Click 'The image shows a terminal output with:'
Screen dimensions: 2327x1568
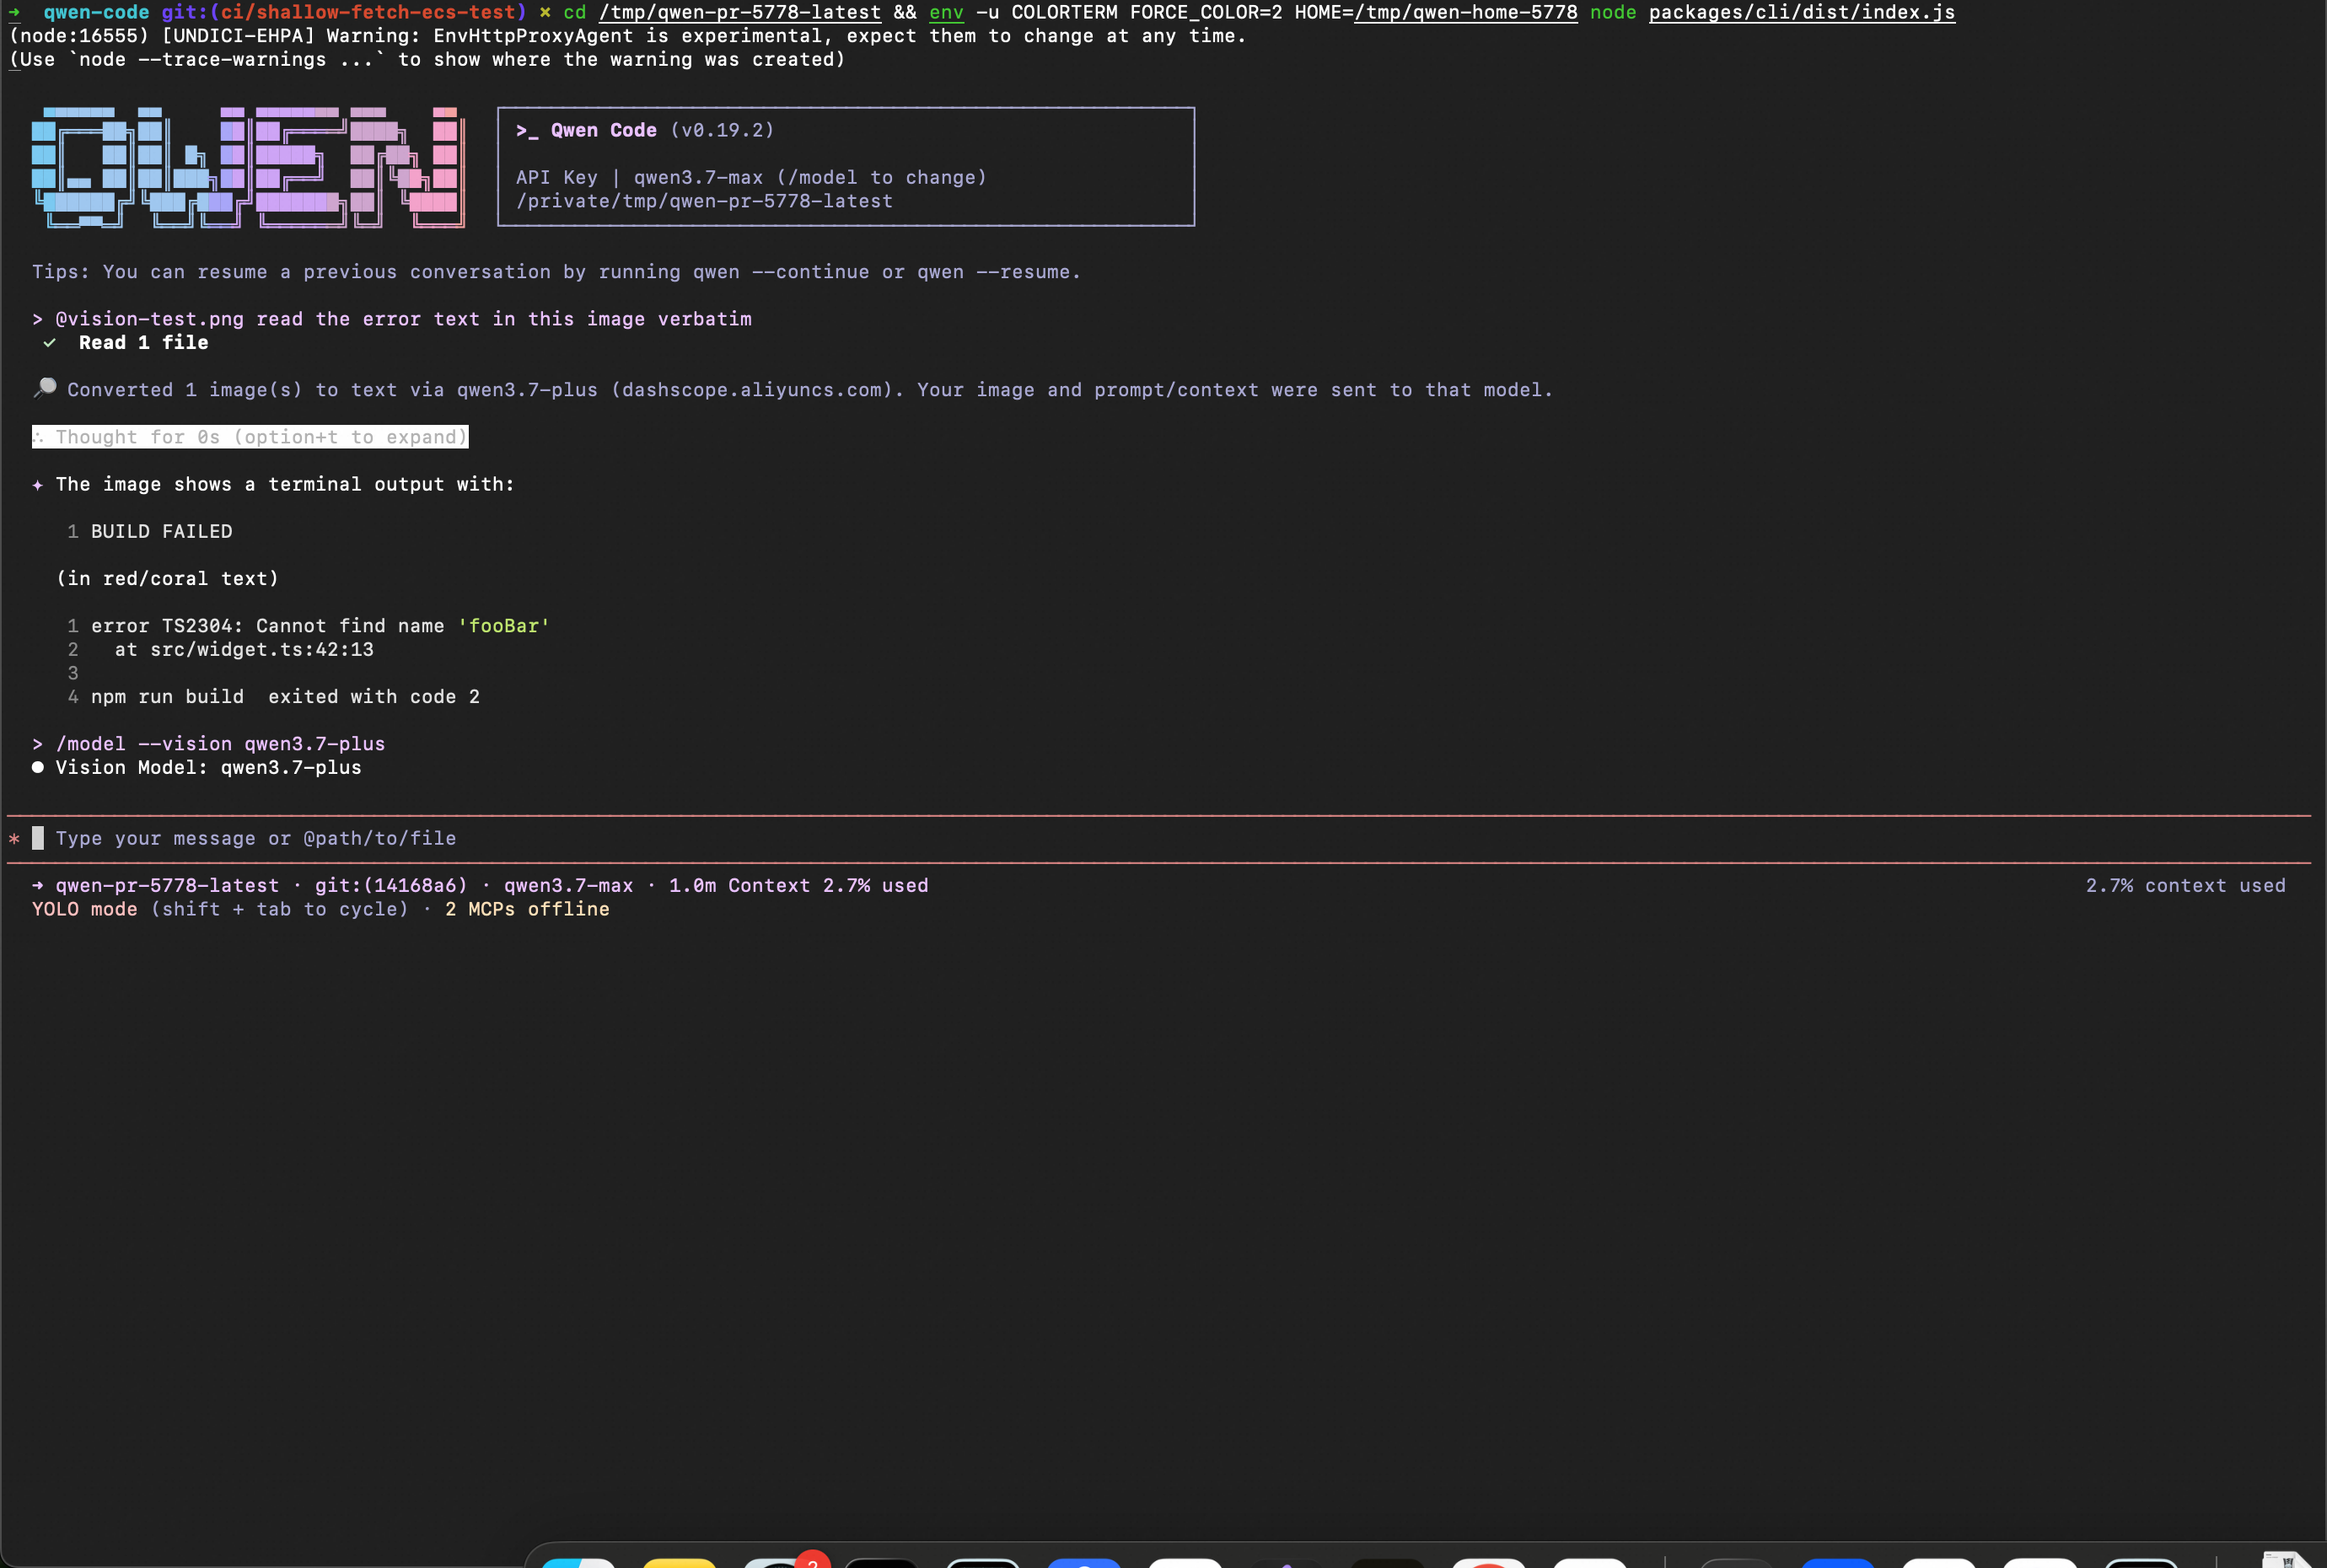285,484
